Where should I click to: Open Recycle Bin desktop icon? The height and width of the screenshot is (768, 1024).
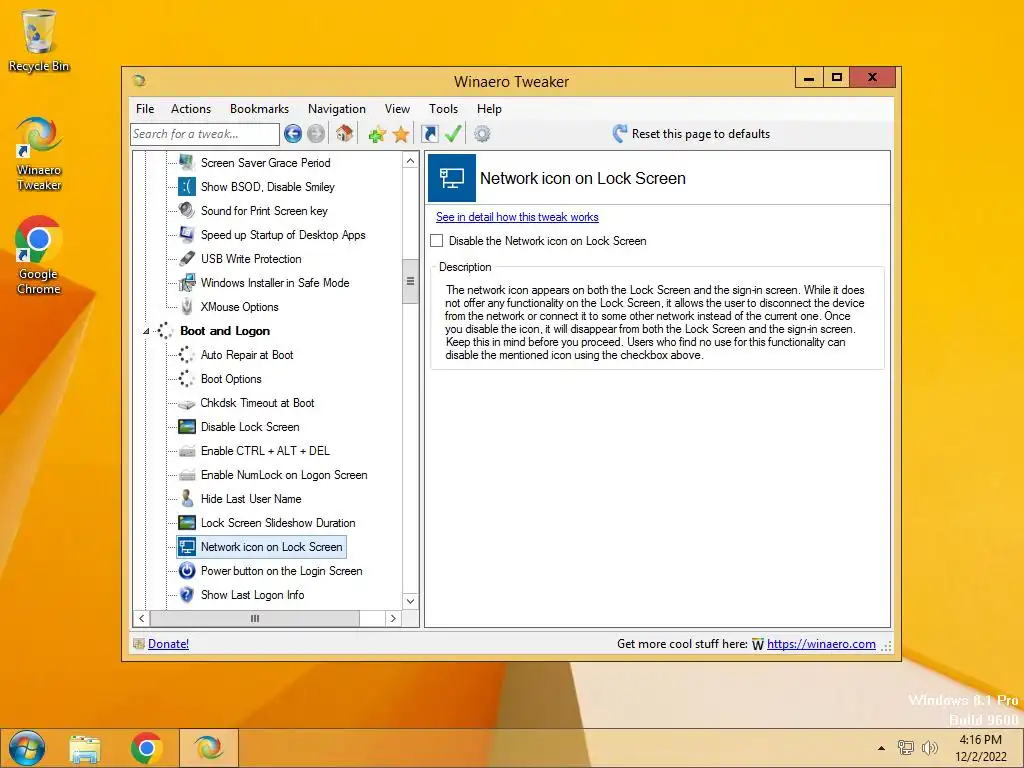pos(39,41)
